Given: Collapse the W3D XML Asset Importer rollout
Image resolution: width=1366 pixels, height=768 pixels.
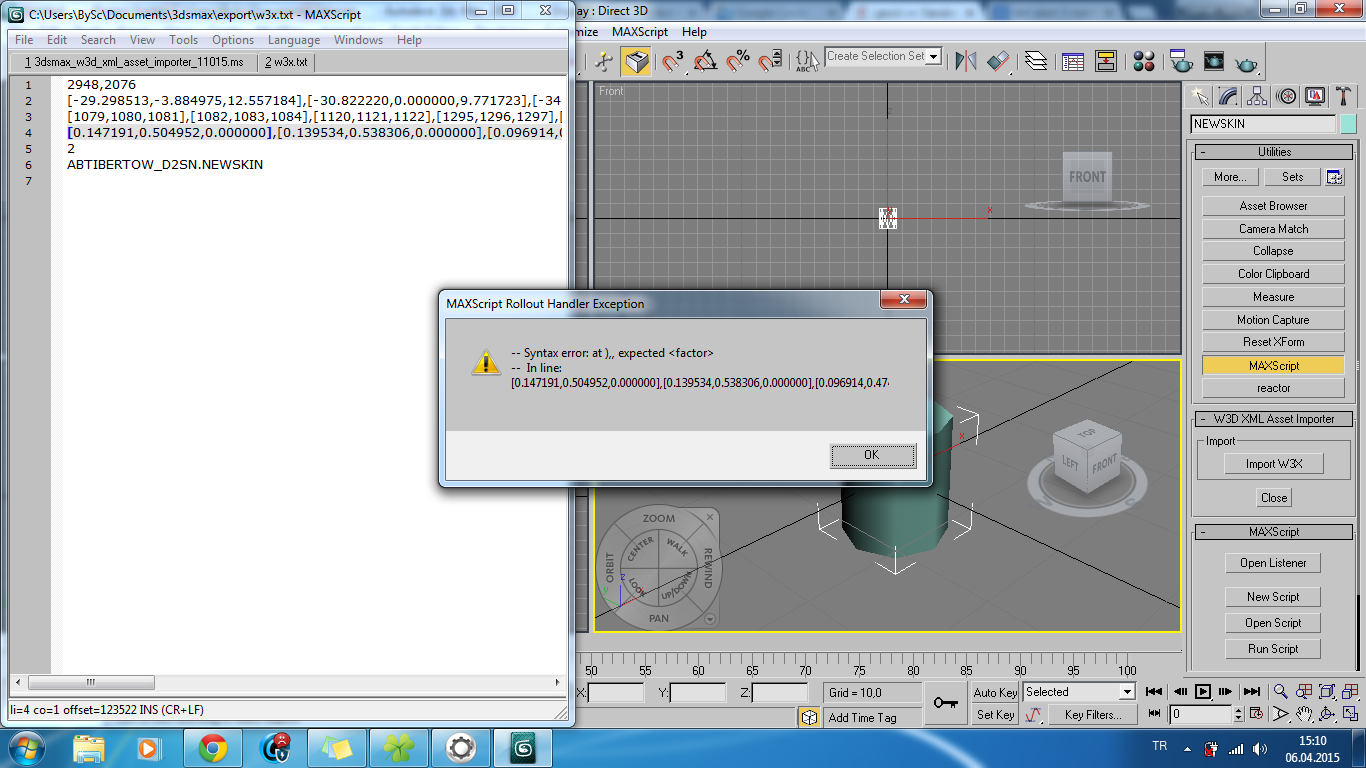Looking at the screenshot, I should coord(1274,419).
